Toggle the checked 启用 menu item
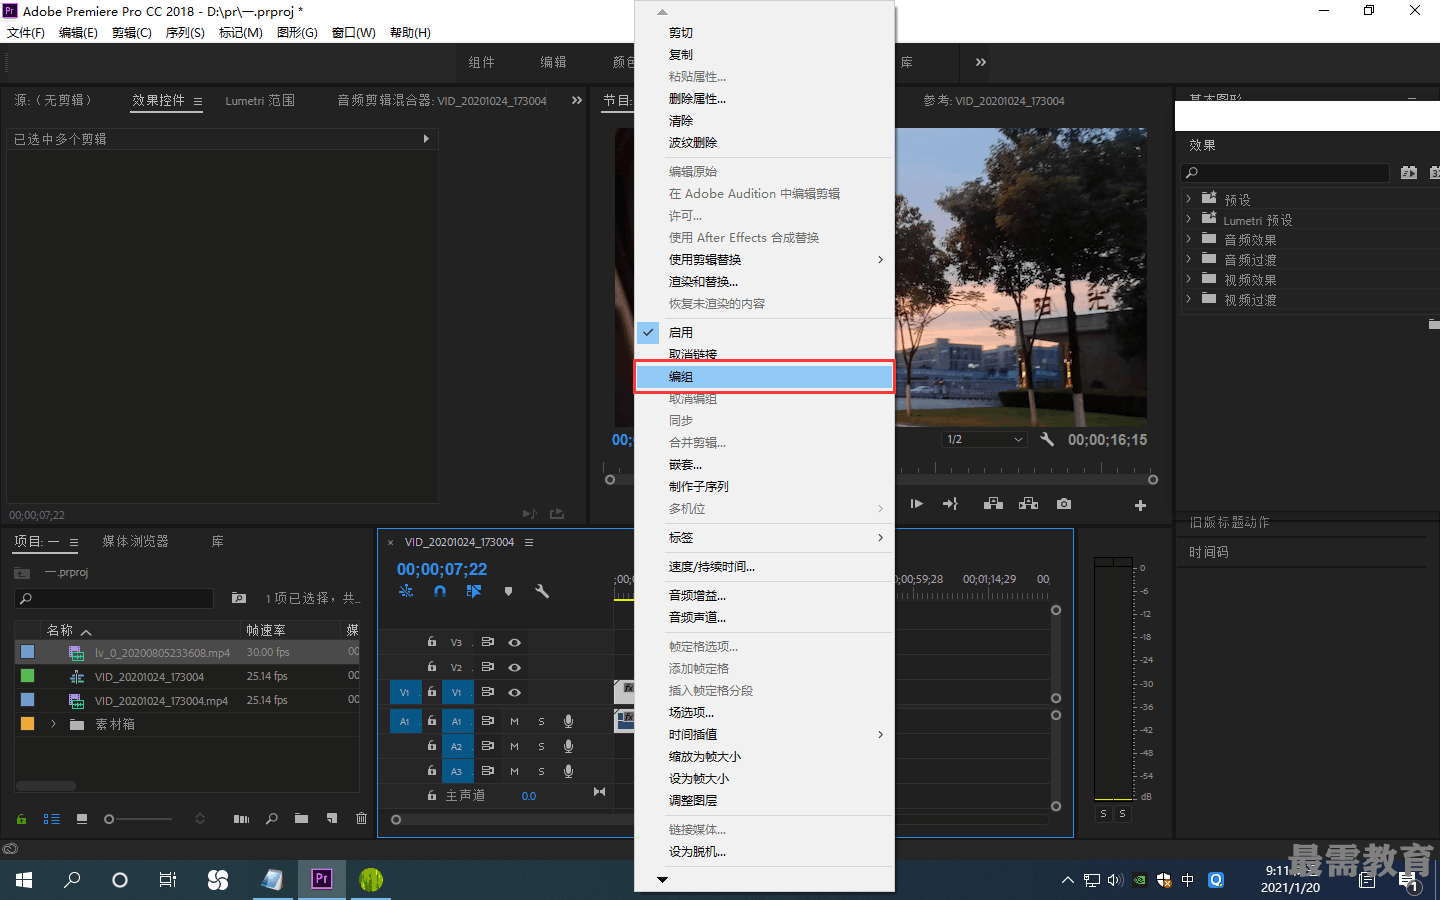Image resolution: width=1440 pixels, height=900 pixels. pos(764,332)
